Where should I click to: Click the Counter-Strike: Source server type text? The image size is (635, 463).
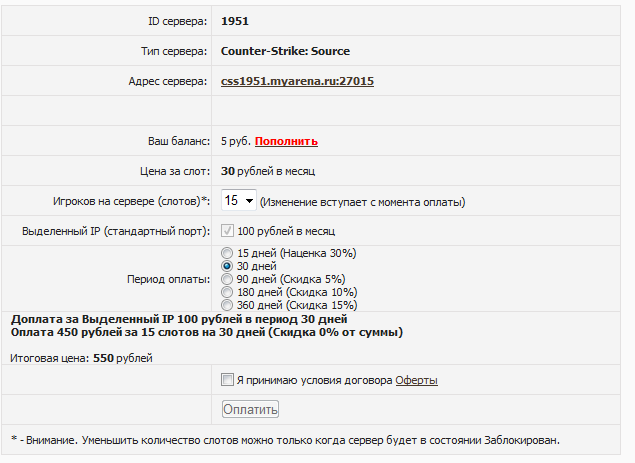pyautogui.click(x=285, y=51)
